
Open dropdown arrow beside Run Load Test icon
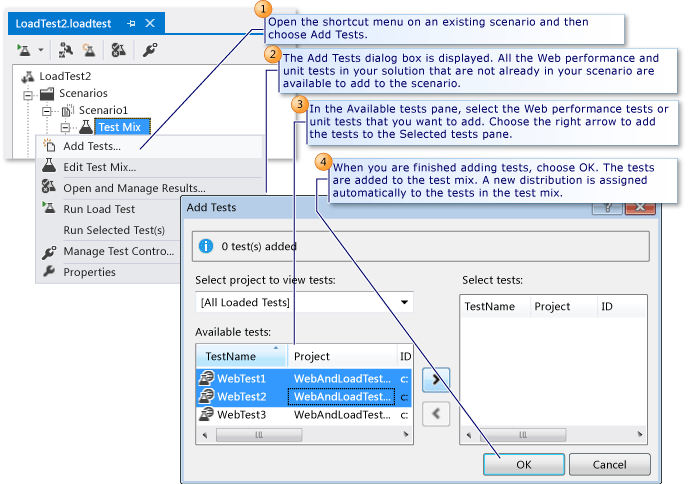[x=41, y=50]
